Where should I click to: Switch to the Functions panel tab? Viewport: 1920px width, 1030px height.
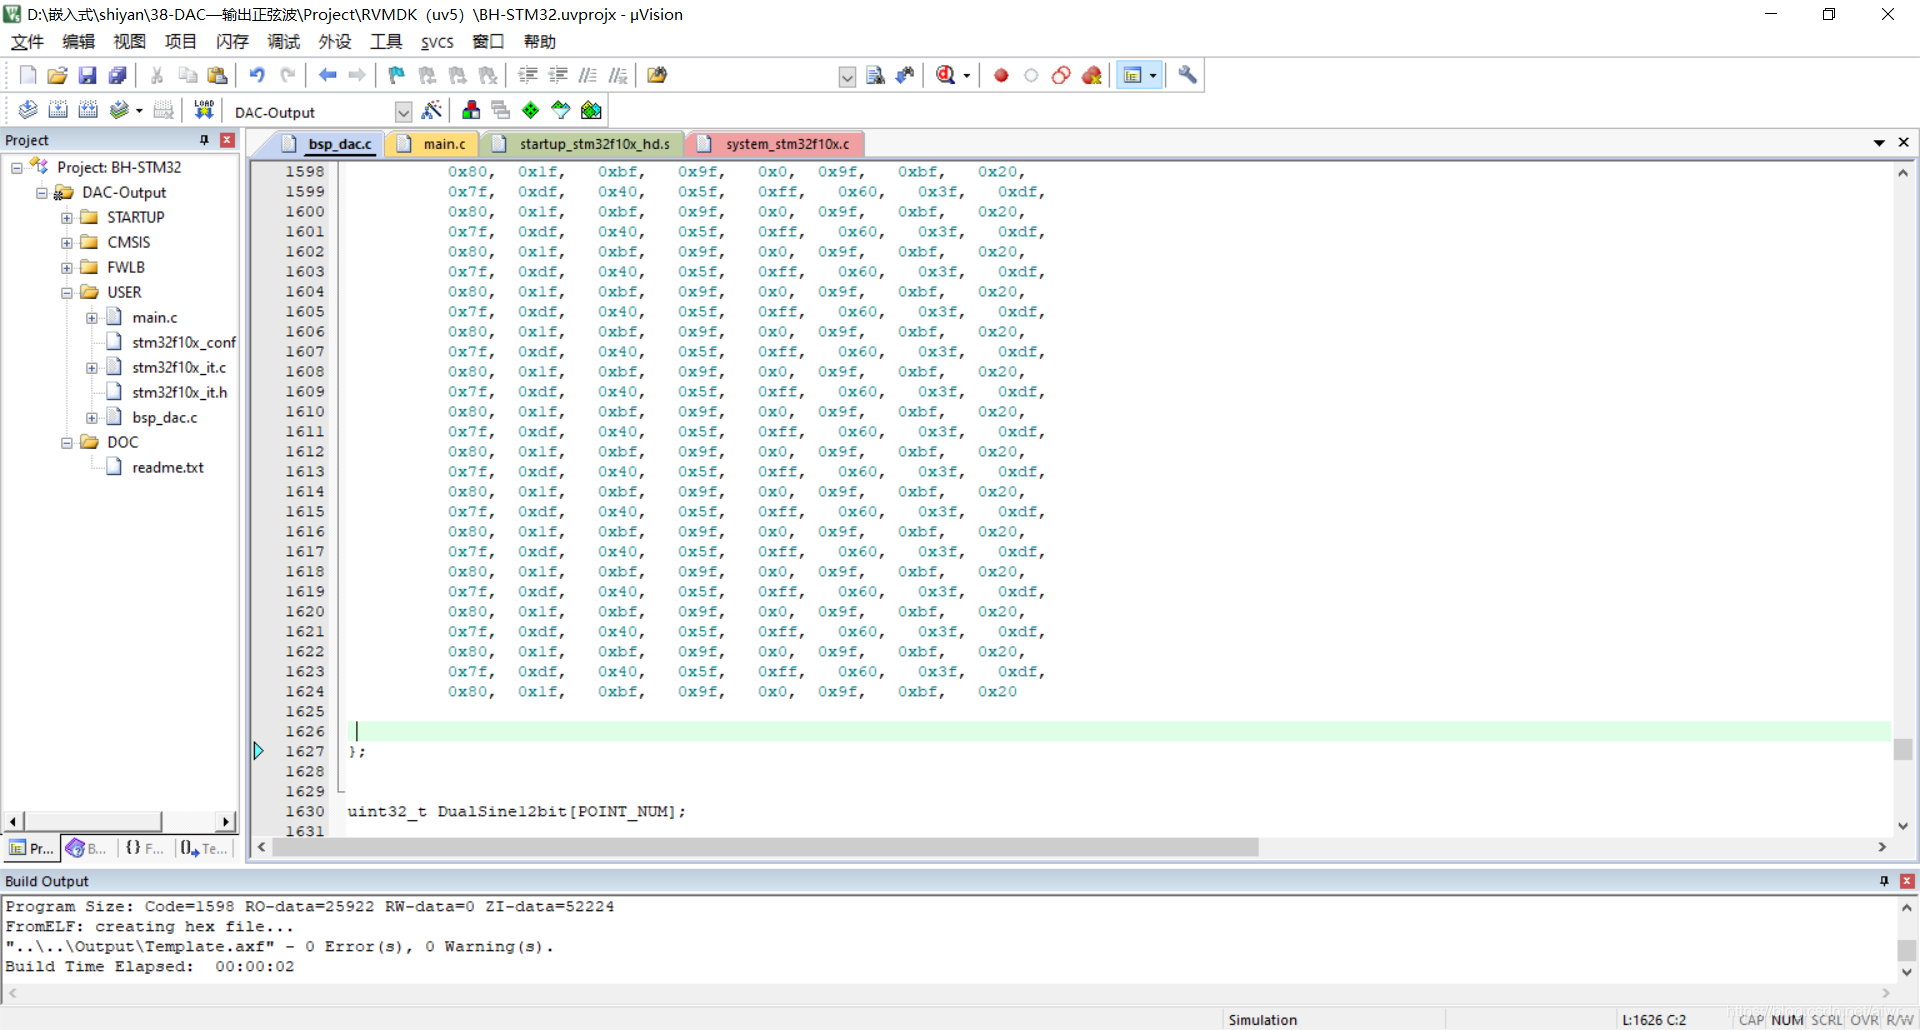click(x=145, y=848)
